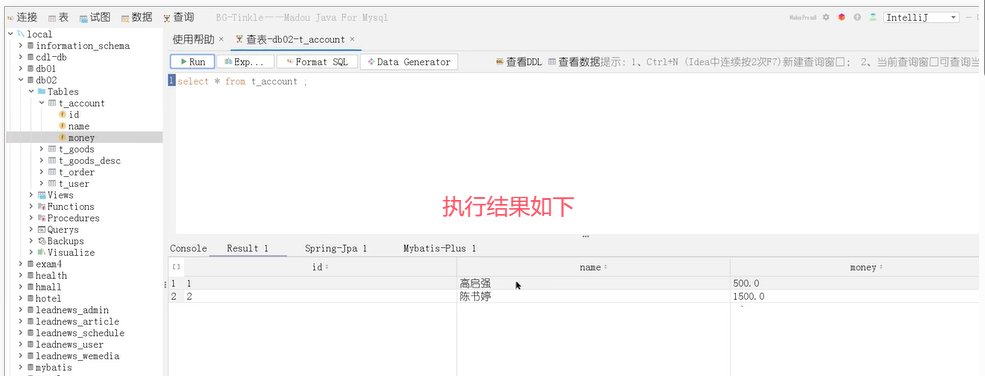985x376 pixels.
Task: Open the user profile avatar icon
Action: (x=873, y=18)
